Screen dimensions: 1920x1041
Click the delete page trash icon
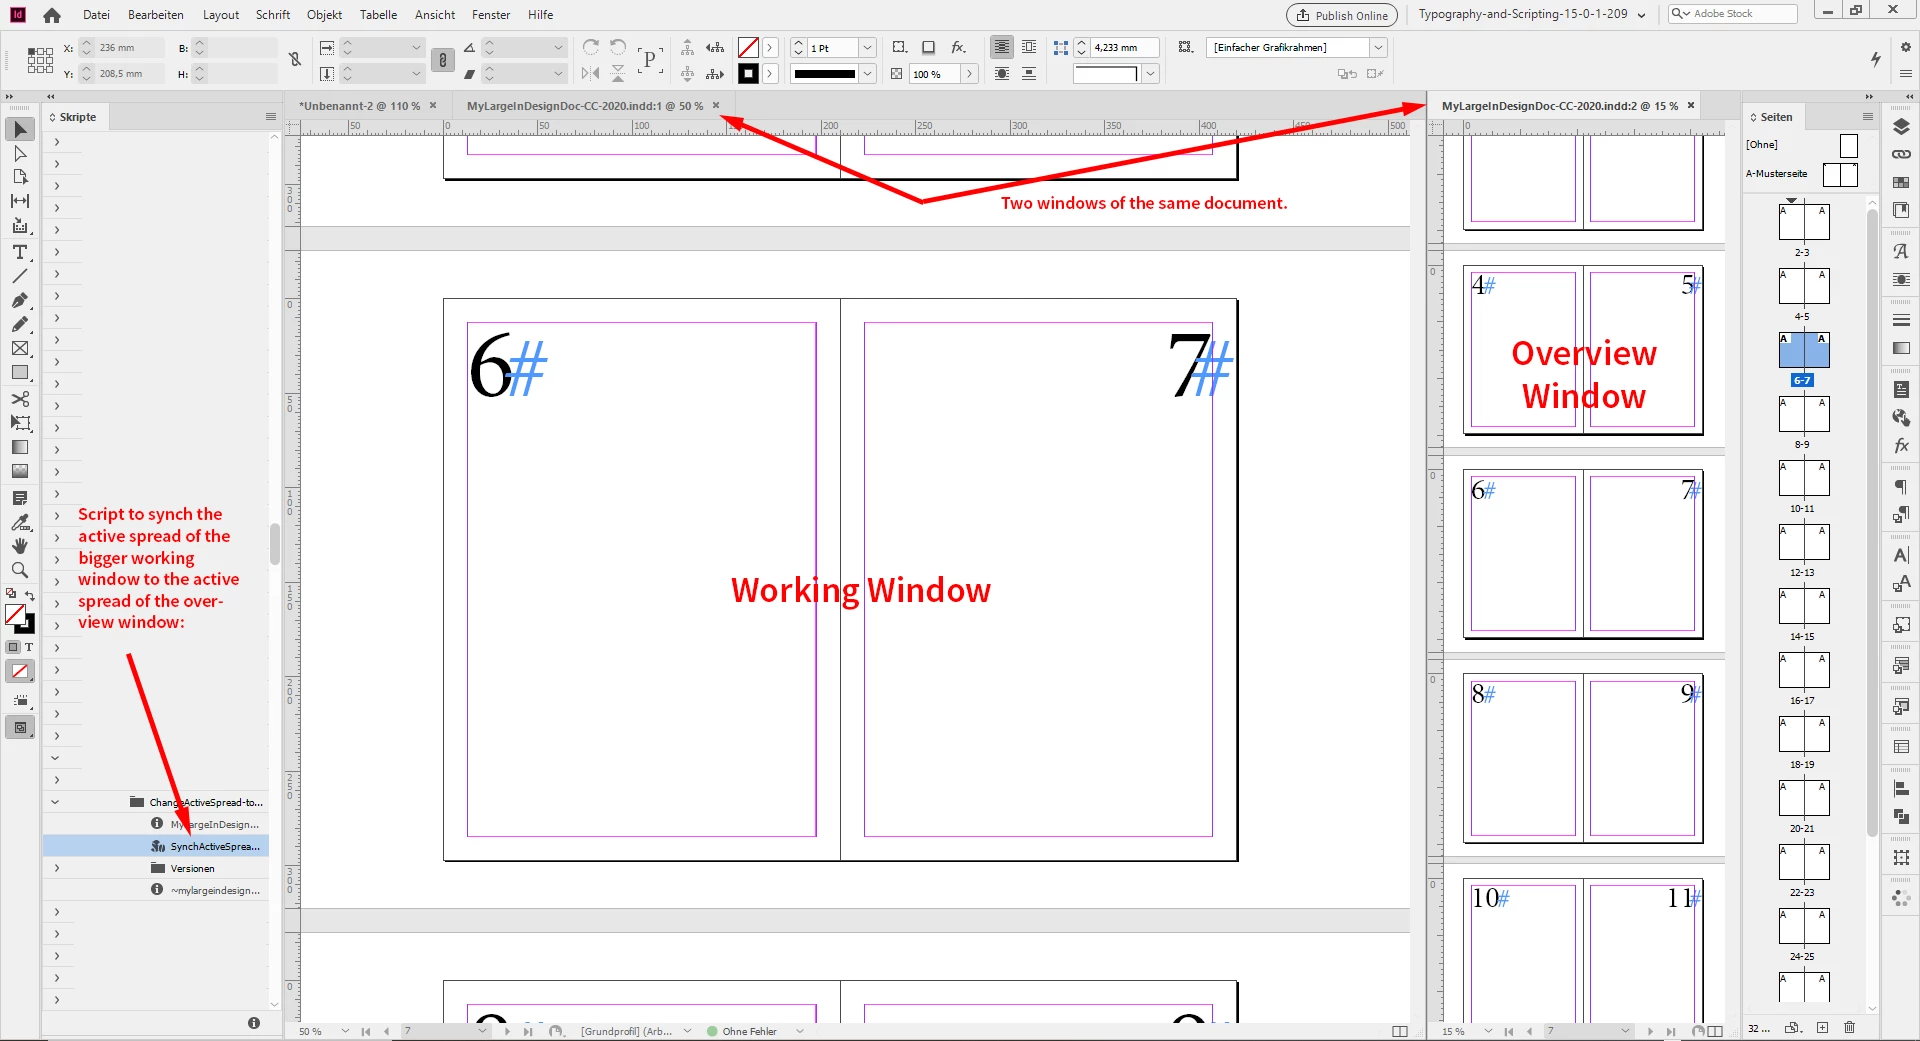(x=1849, y=1028)
